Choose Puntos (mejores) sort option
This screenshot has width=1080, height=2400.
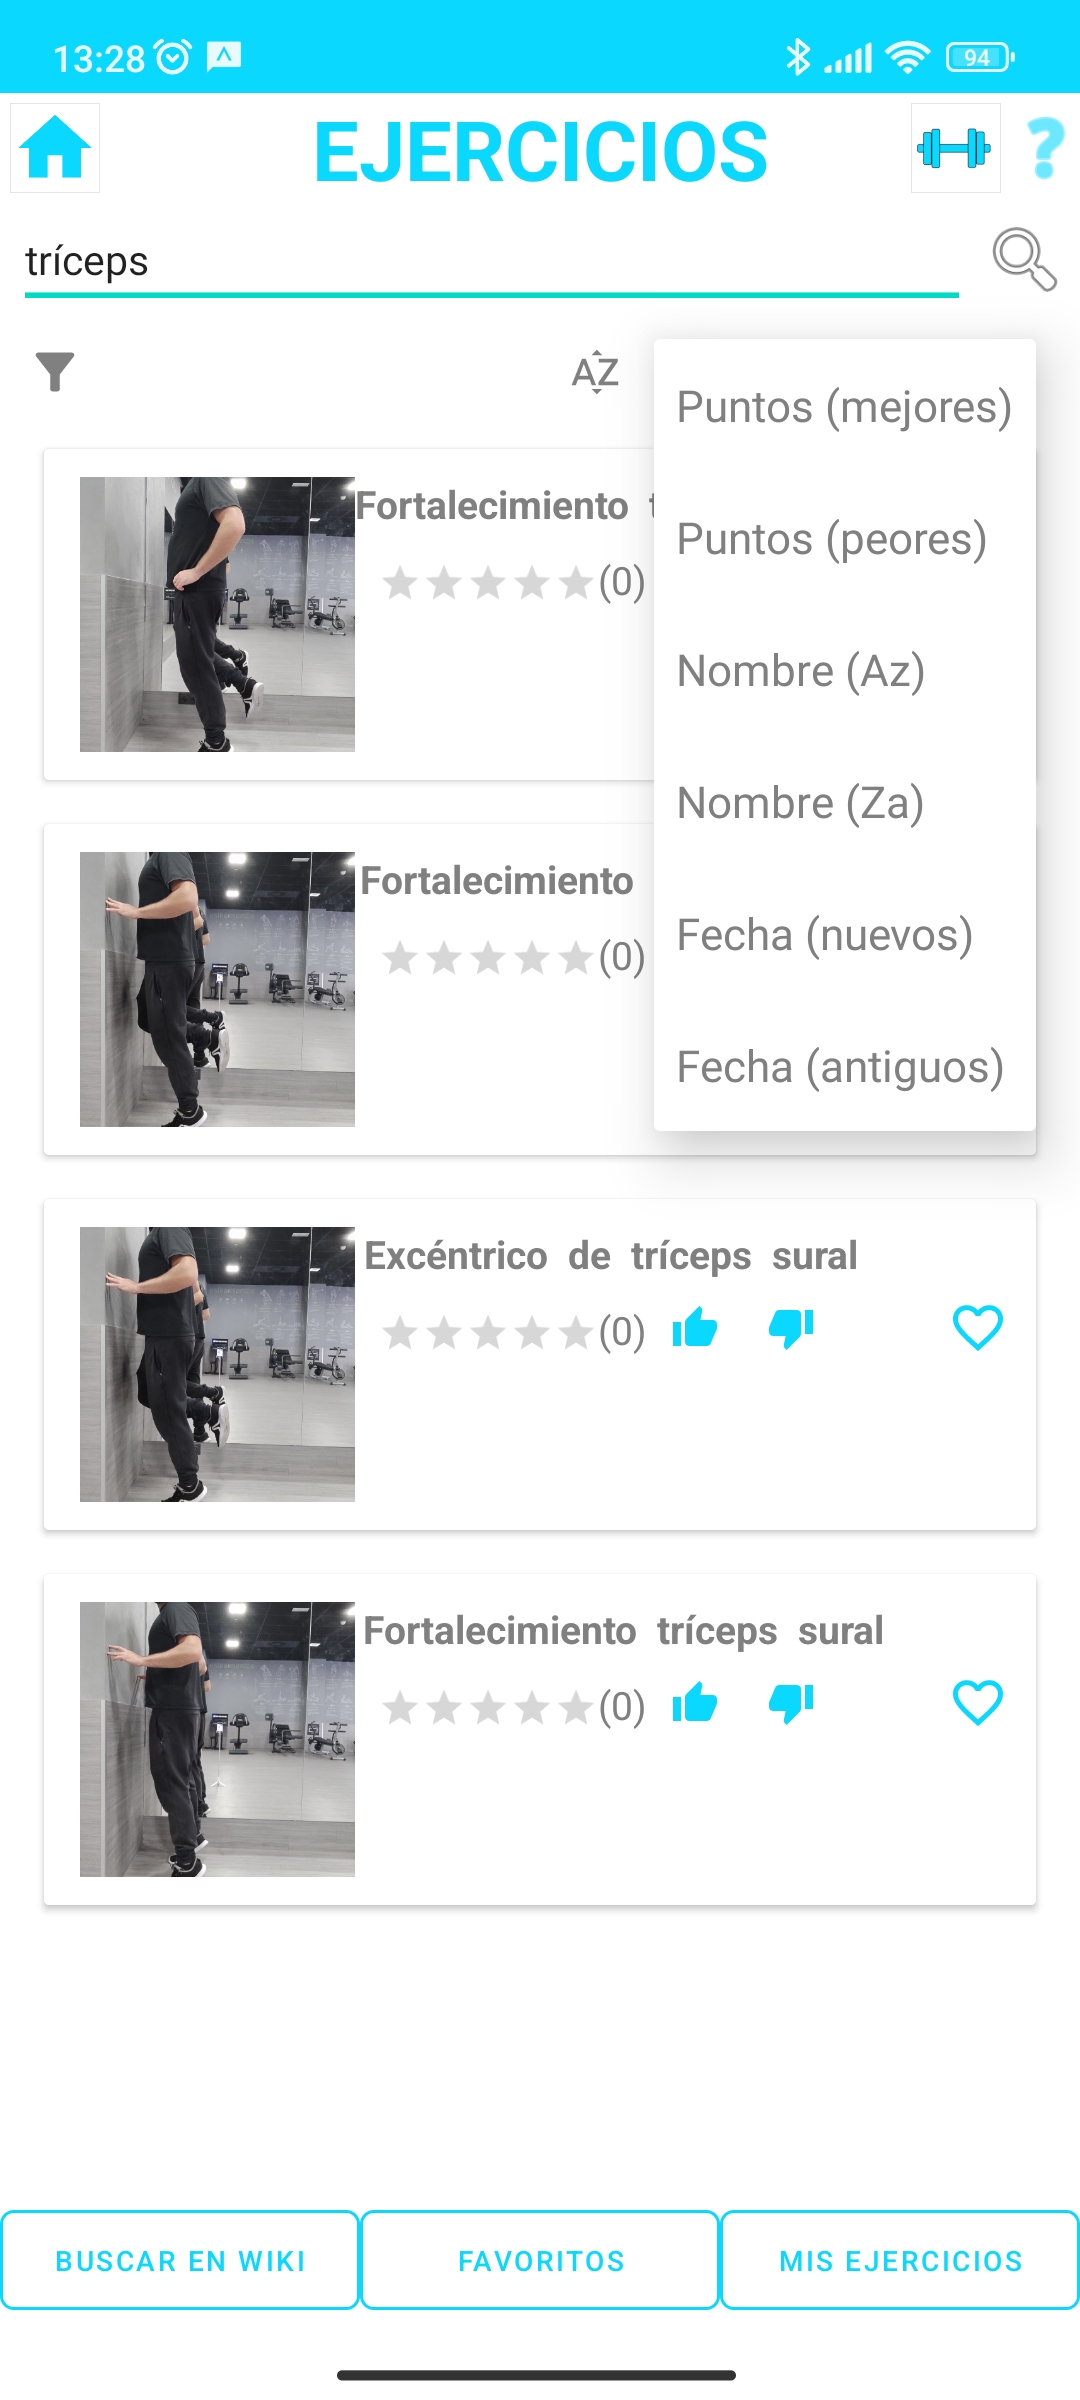point(844,407)
